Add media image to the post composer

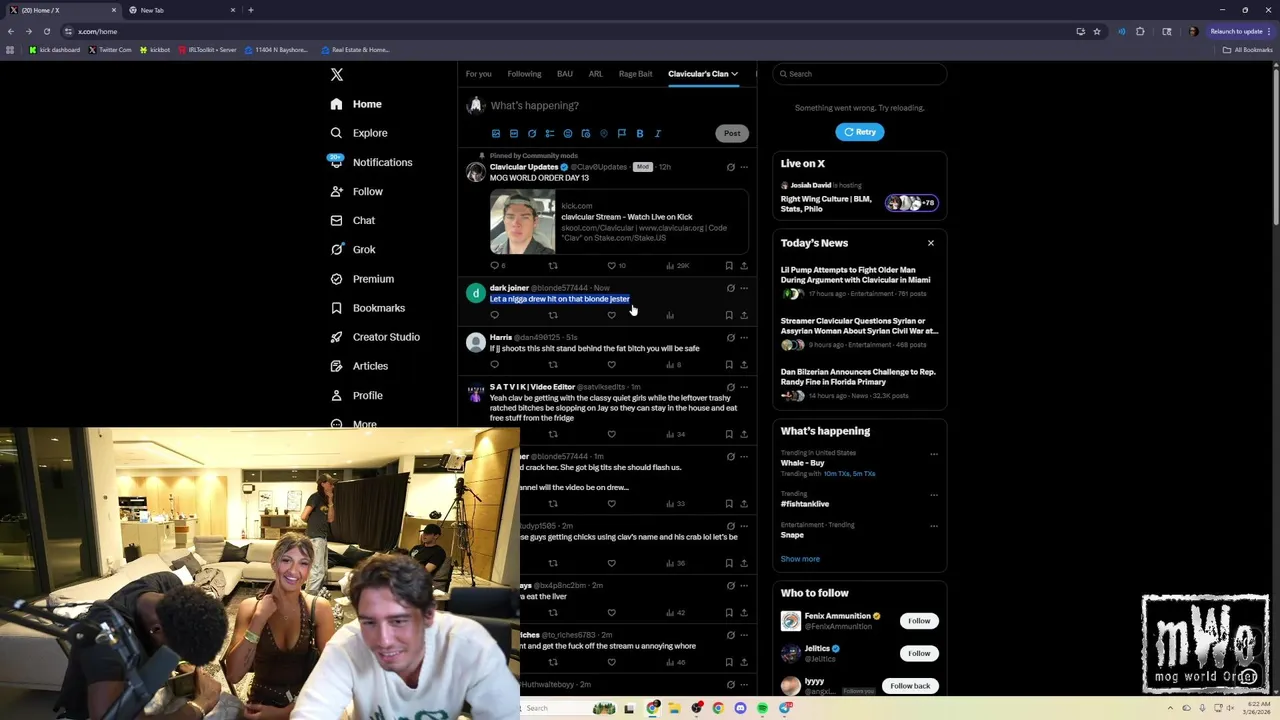(496, 133)
